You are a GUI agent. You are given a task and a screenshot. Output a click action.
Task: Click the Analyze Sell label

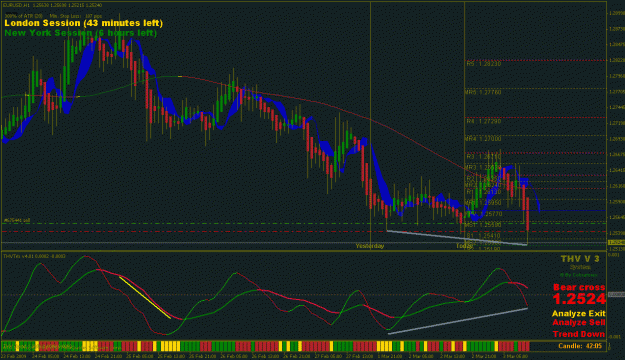coord(579,323)
